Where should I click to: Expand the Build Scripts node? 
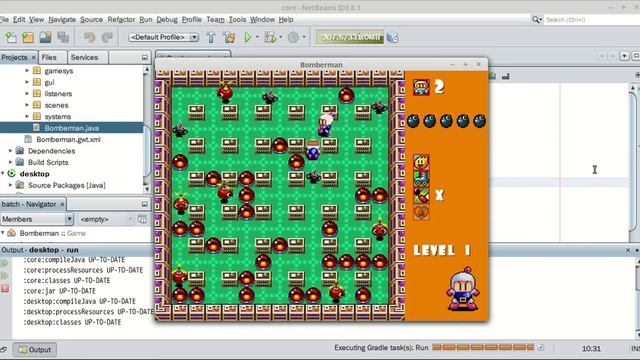coord(10,162)
